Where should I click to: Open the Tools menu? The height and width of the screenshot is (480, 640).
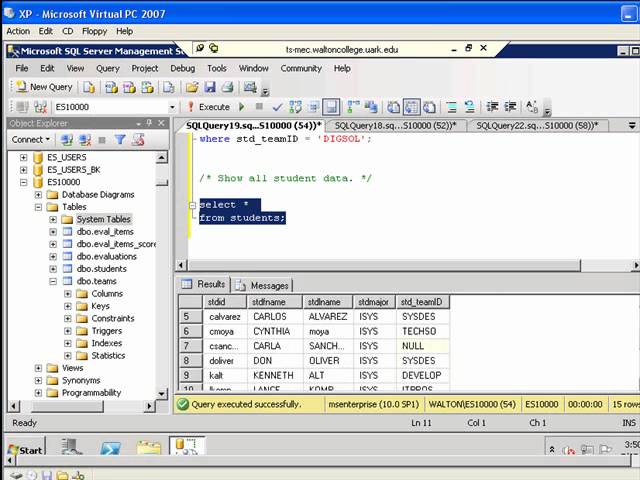point(217,69)
